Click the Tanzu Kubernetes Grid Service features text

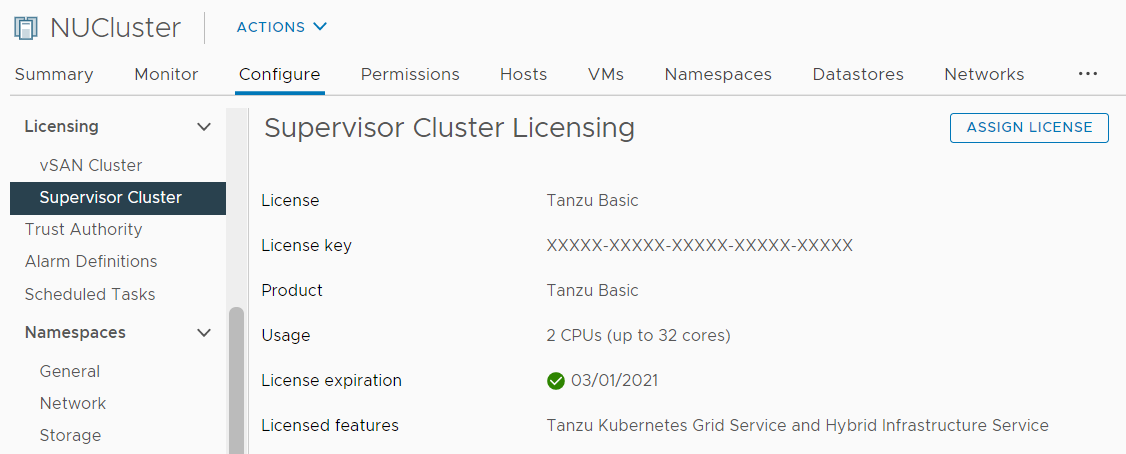click(798, 425)
